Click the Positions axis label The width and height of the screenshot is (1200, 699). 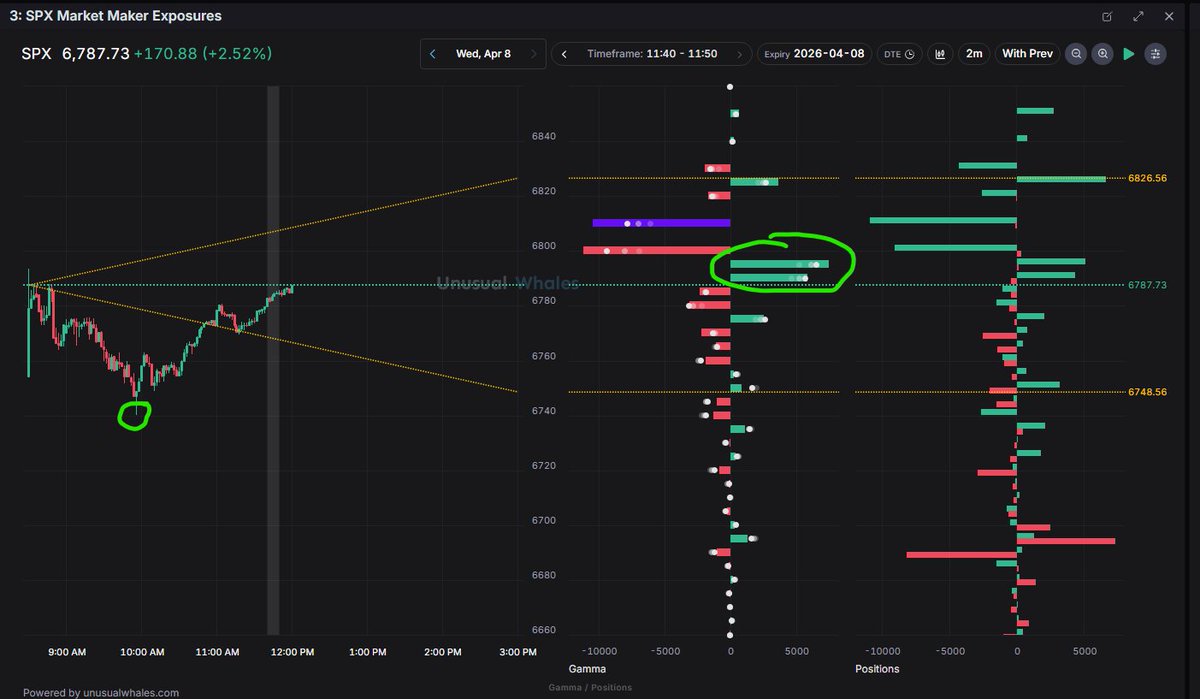point(877,668)
